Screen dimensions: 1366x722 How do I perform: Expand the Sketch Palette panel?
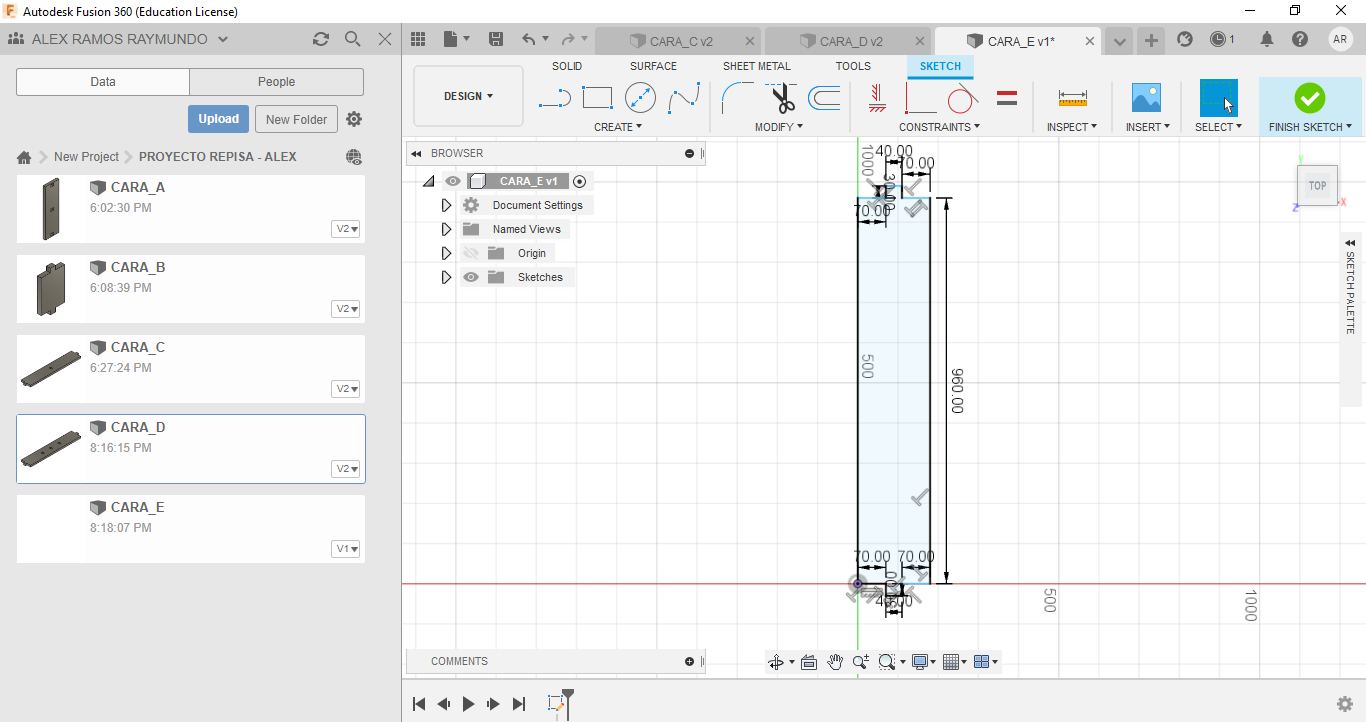pyautogui.click(x=1350, y=243)
